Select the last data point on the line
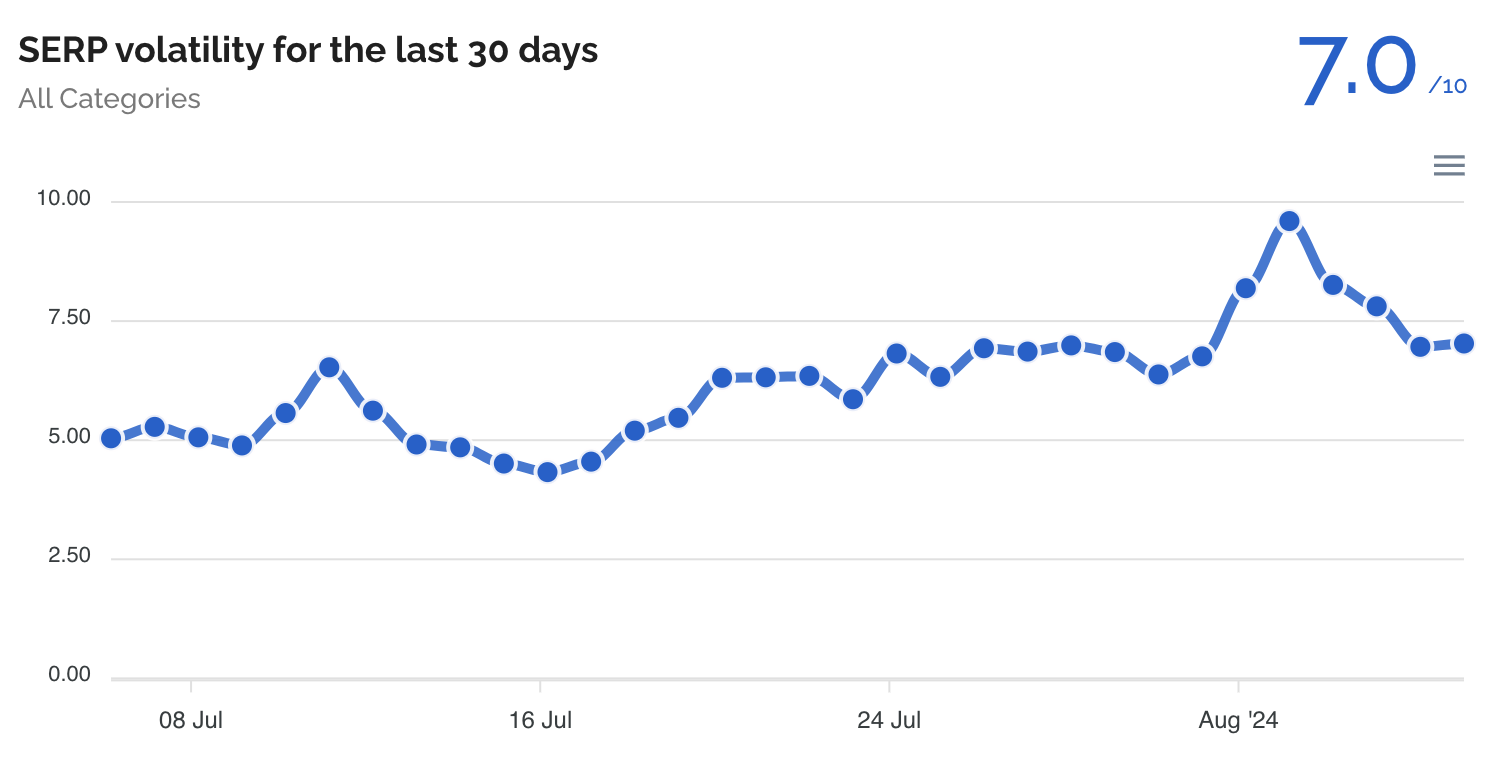 point(1463,343)
